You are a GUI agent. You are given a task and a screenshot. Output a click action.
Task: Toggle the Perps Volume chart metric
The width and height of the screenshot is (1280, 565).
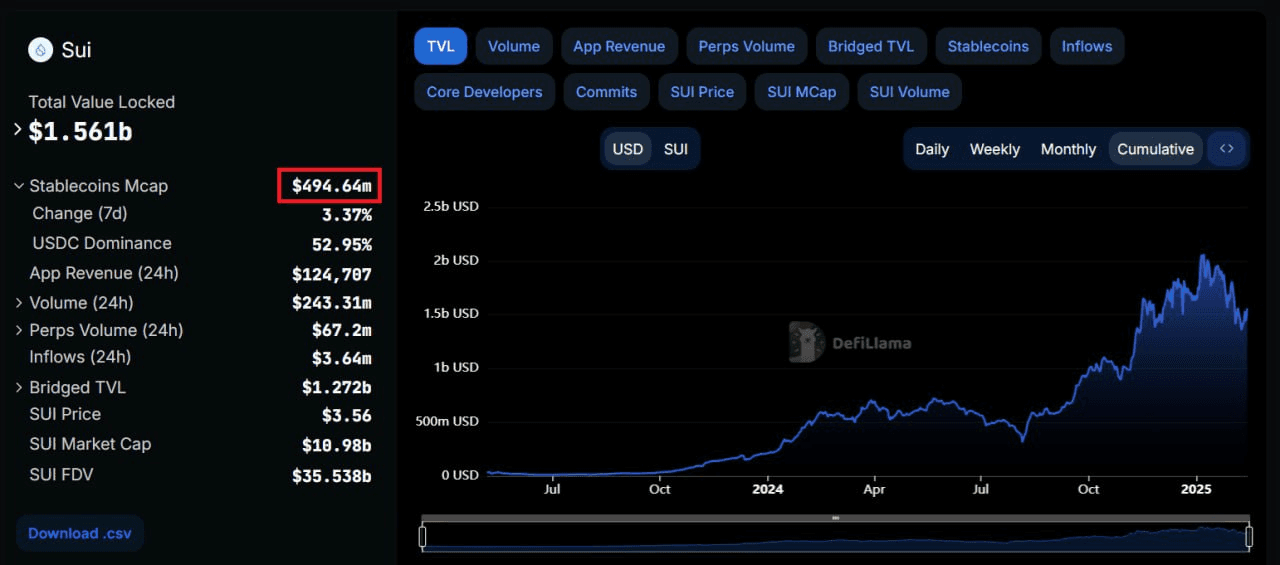click(747, 46)
